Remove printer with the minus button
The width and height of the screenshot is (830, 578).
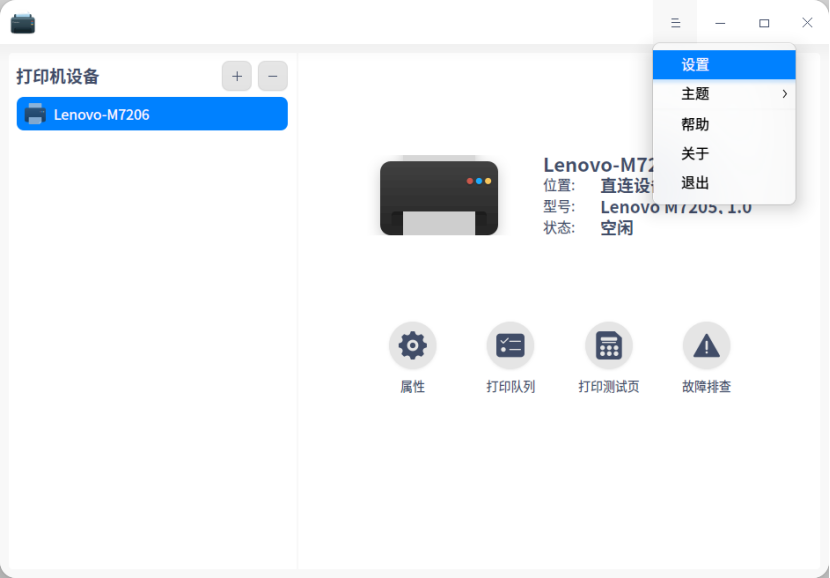273,76
